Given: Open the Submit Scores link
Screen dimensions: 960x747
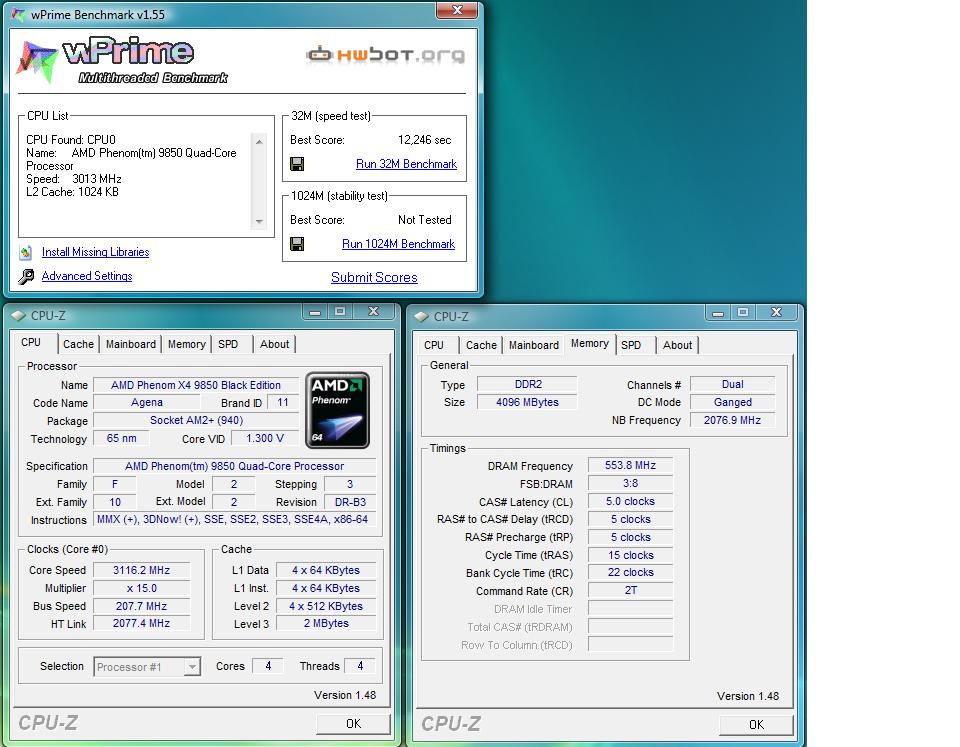Looking at the screenshot, I should (x=374, y=277).
